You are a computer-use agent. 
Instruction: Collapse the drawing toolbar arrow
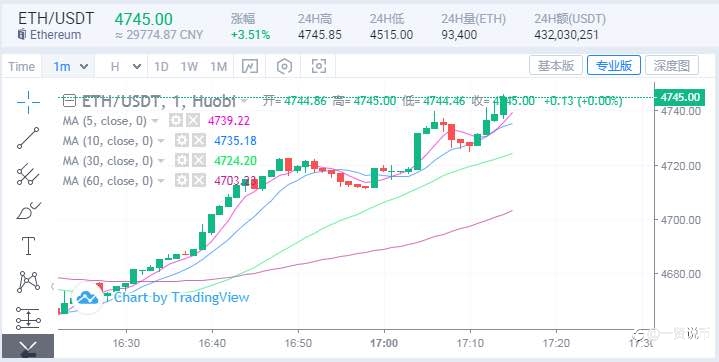[x=28, y=346]
